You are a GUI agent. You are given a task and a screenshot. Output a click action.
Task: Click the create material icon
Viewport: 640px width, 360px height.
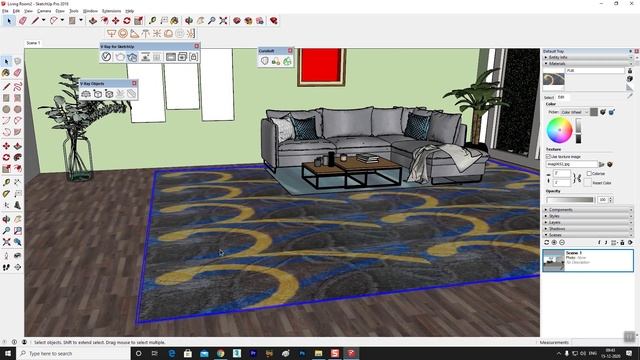coord(630,78)
